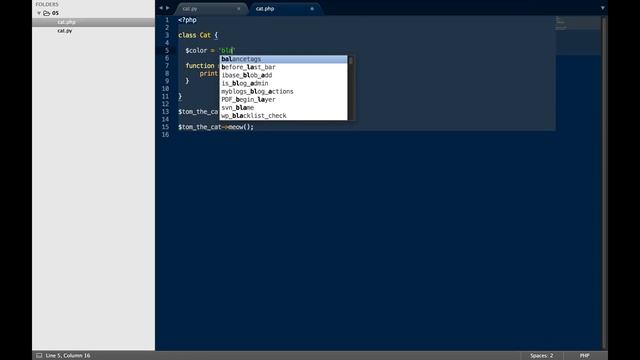Close the cat.py tab
Viewport: 640px width, 360px height.
(x=239, y=9)
